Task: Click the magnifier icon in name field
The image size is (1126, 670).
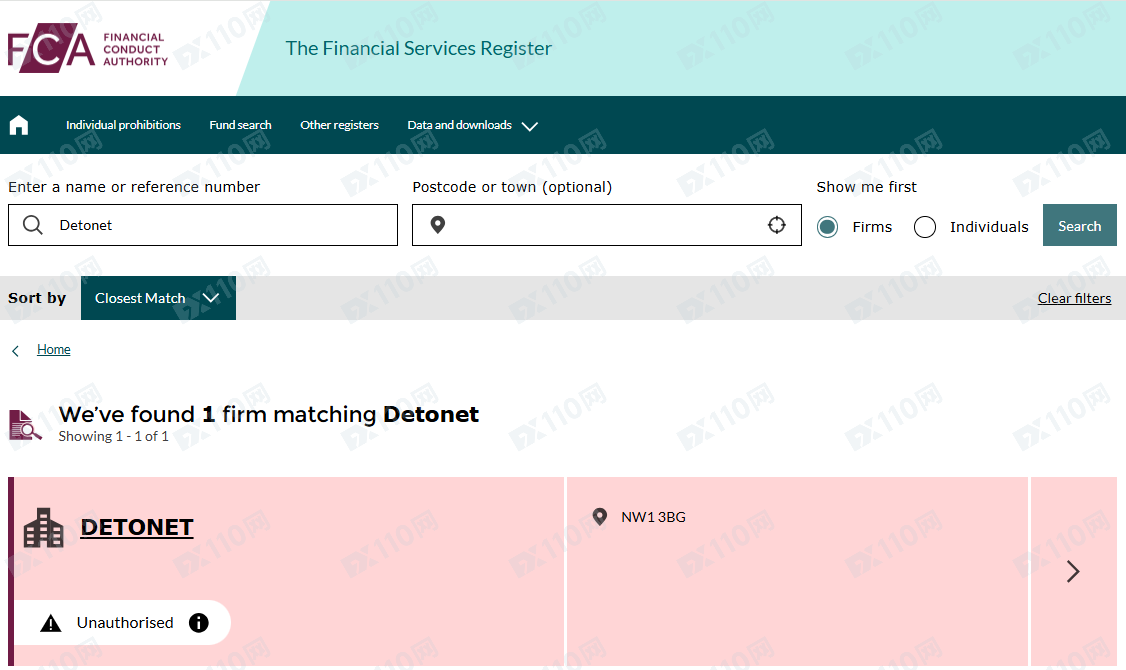Action: [x=32, y=225]
